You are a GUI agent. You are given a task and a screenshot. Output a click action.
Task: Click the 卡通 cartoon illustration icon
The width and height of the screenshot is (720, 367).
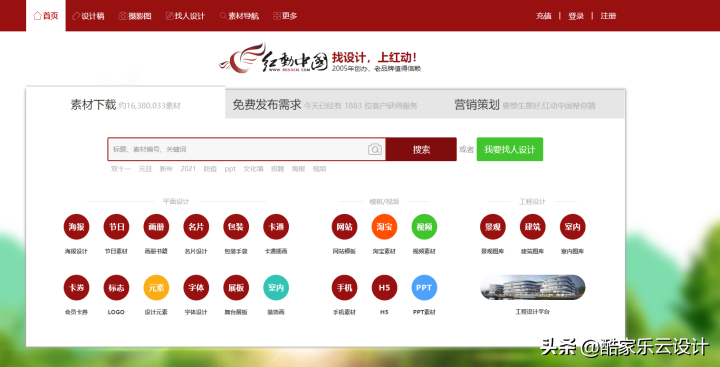[276, 227]
